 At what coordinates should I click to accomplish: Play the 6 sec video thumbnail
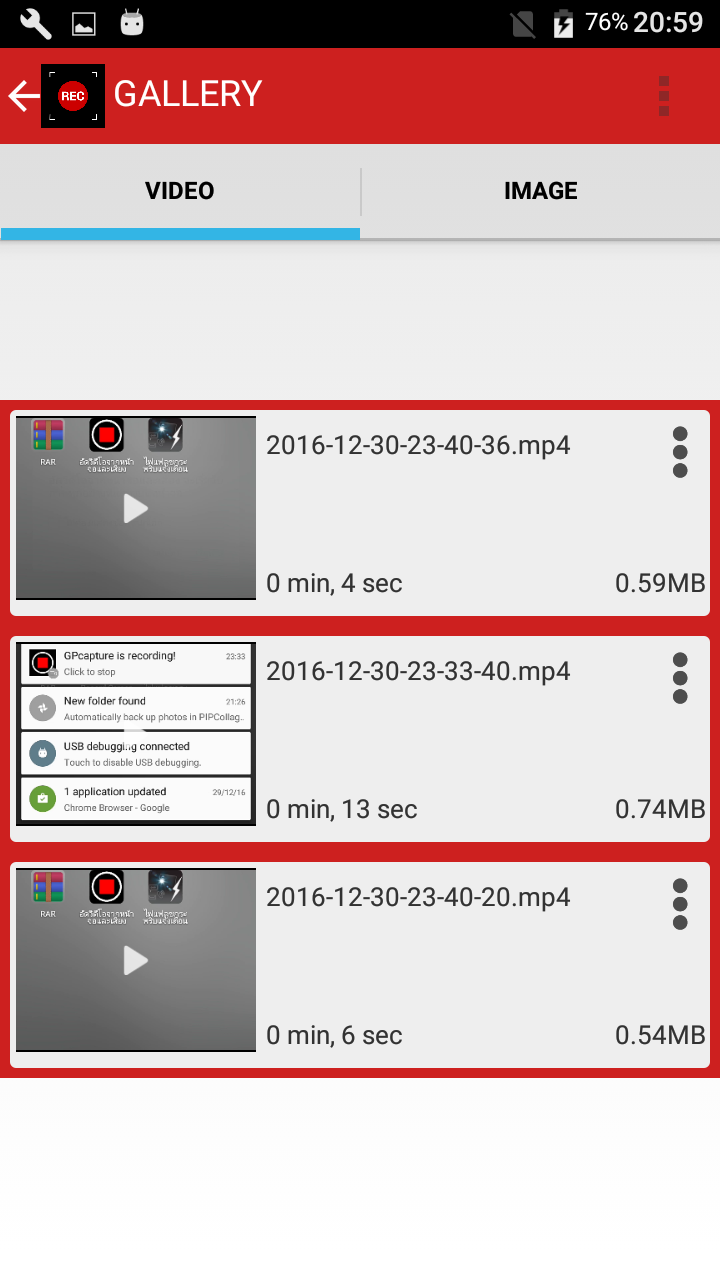coord(136,960)
